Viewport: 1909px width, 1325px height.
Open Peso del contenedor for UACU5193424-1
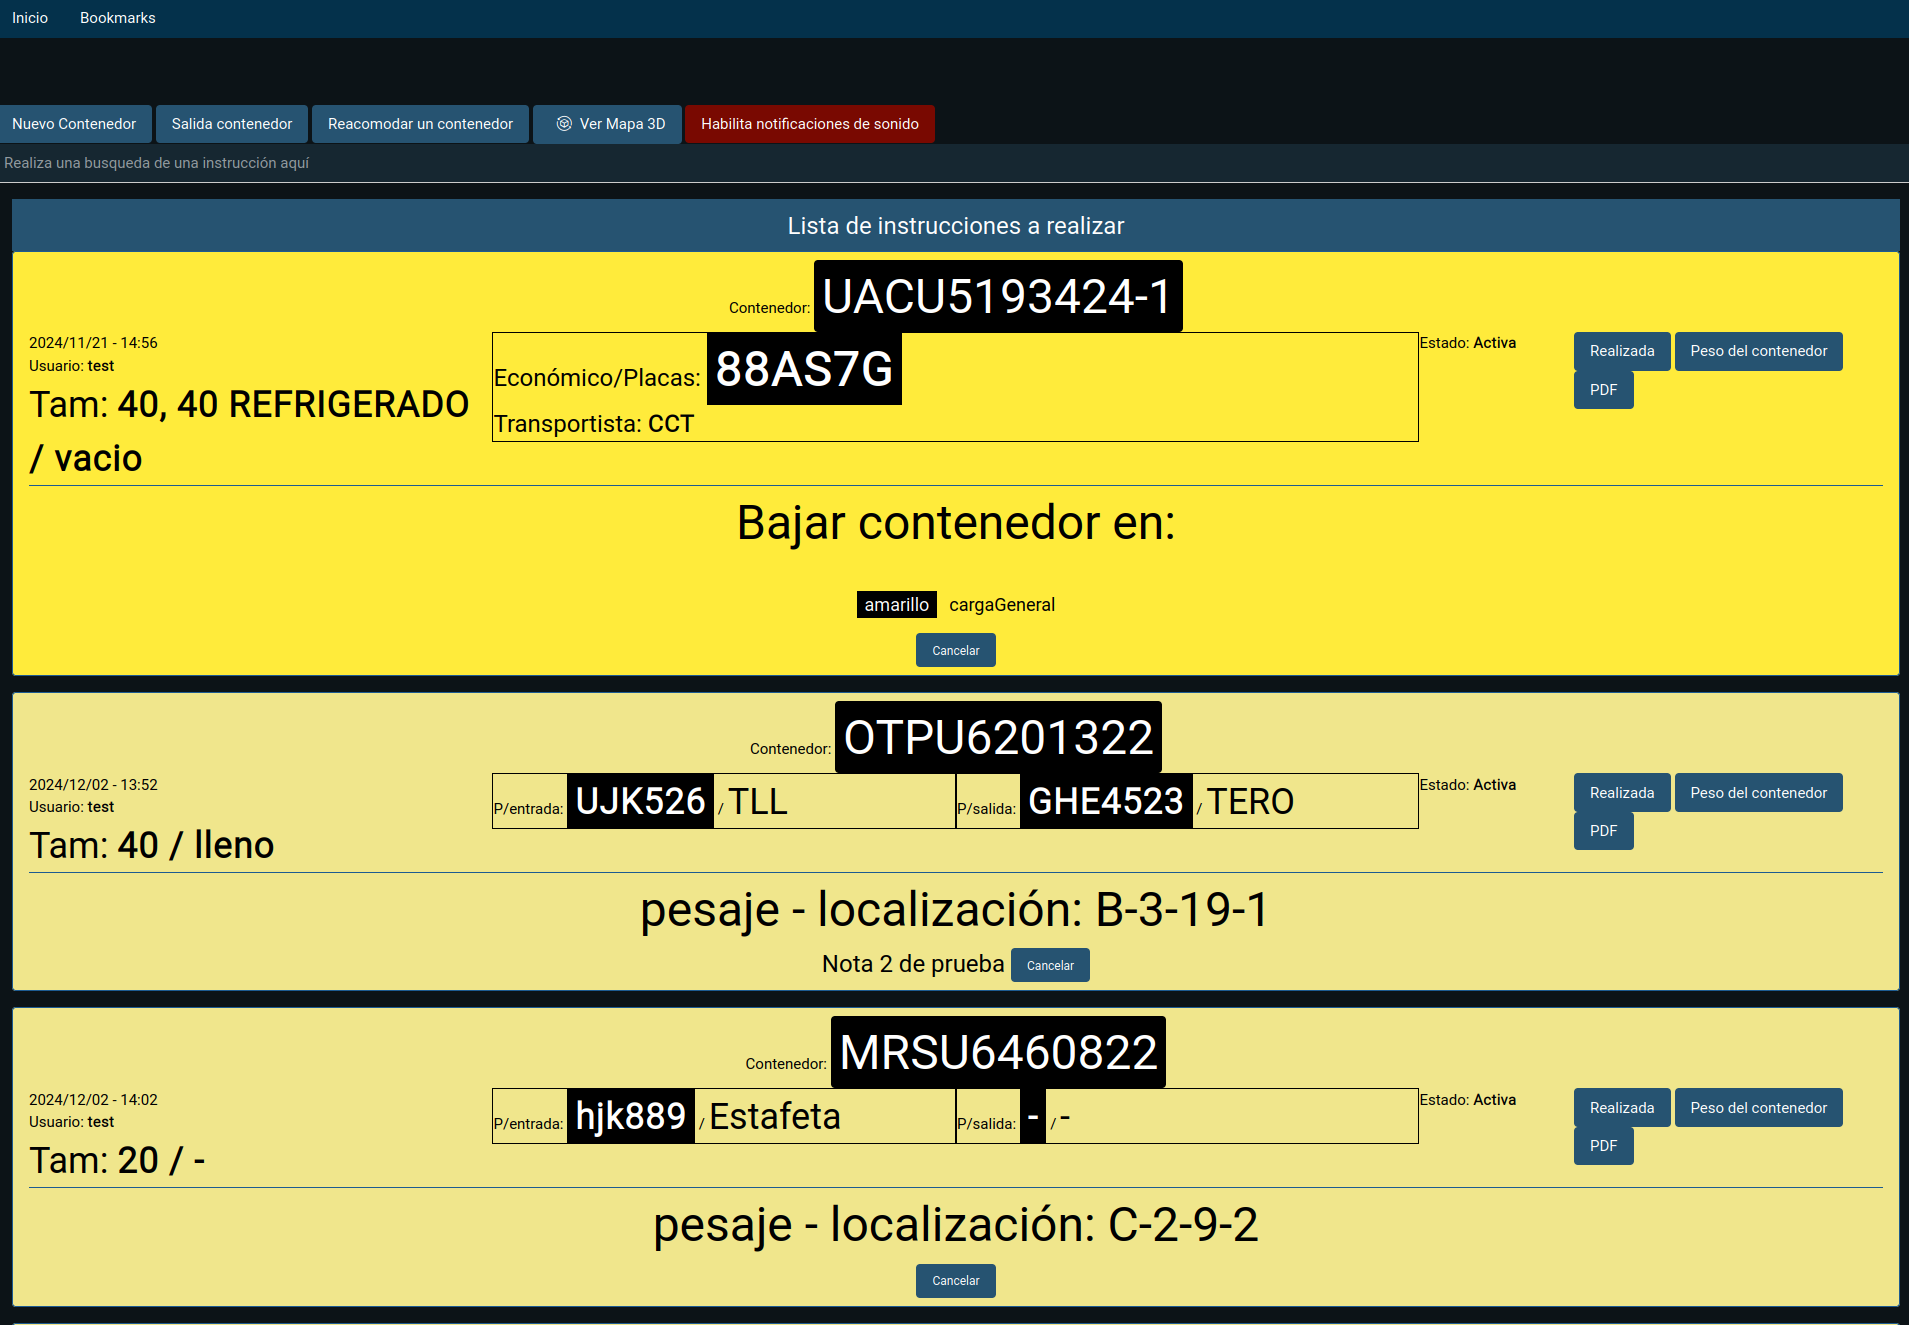point(1758,351)
